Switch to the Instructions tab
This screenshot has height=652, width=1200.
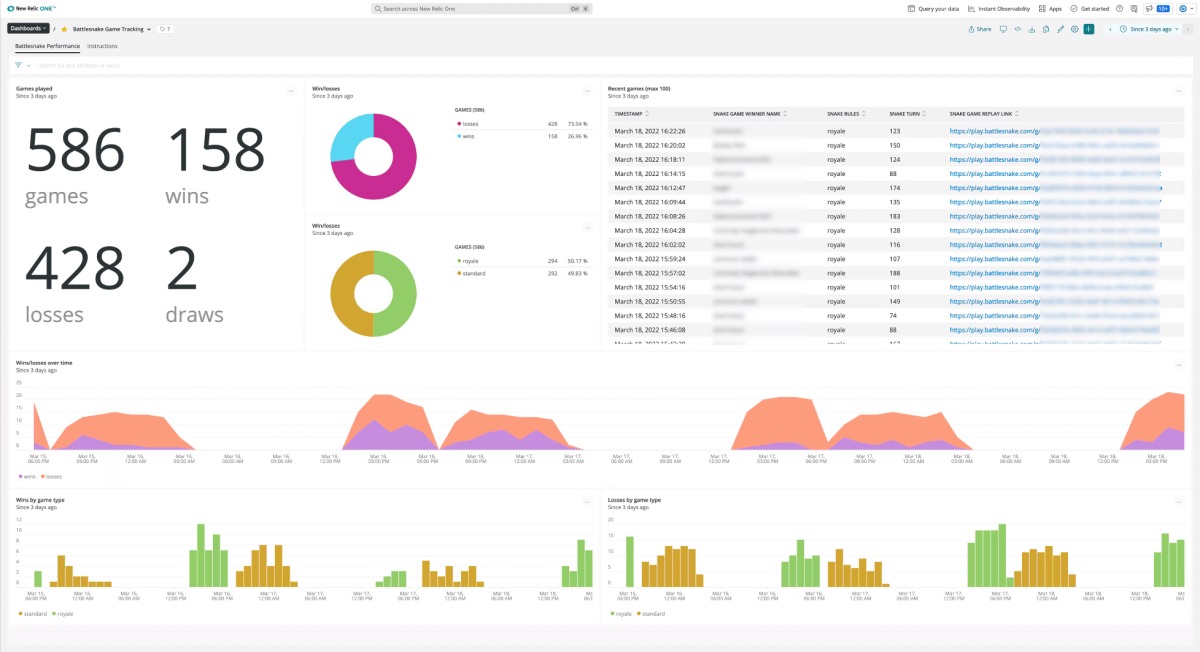click(102, 46)
